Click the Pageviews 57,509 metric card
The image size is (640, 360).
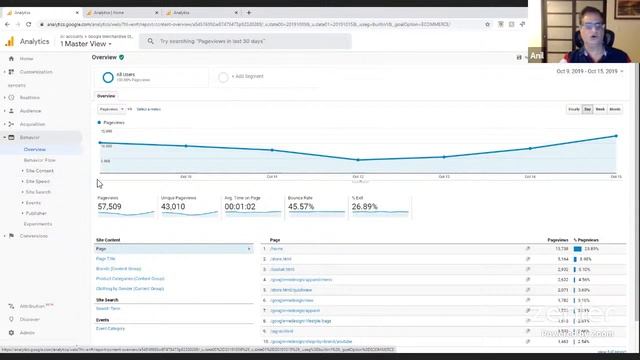(x=126, y=206)
